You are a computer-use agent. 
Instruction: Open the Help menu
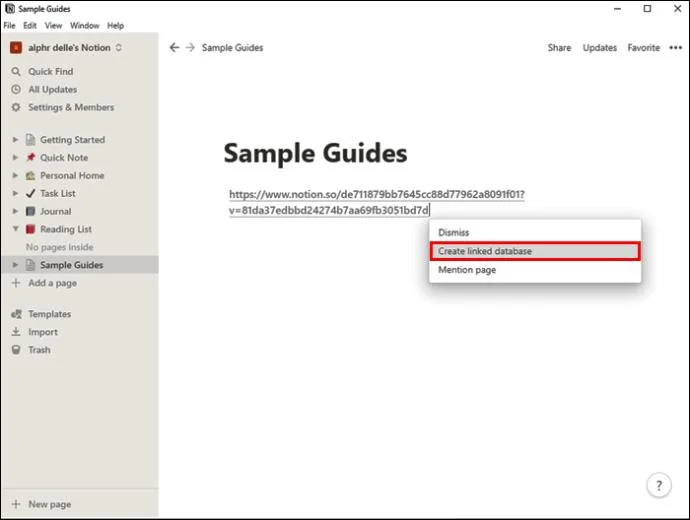tap(115, 26)
